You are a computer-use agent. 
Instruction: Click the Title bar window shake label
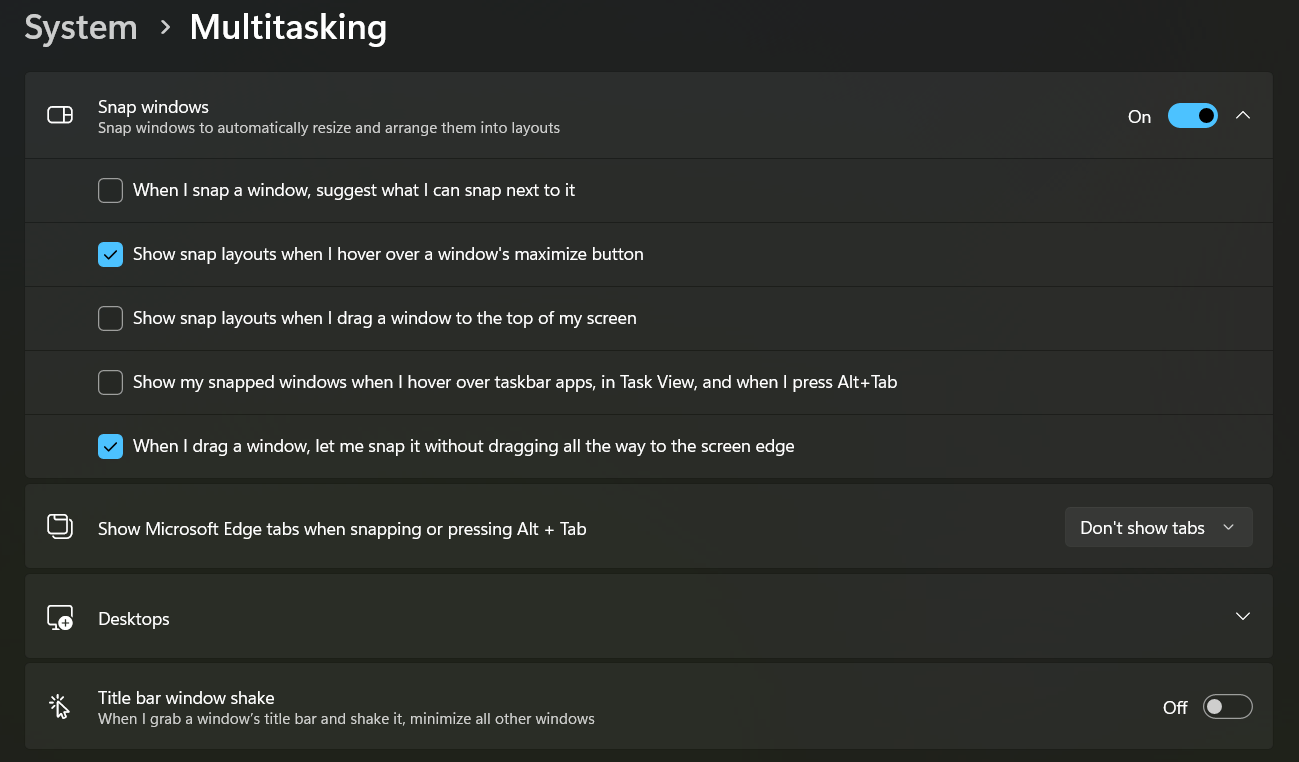[x=186, y=698]
